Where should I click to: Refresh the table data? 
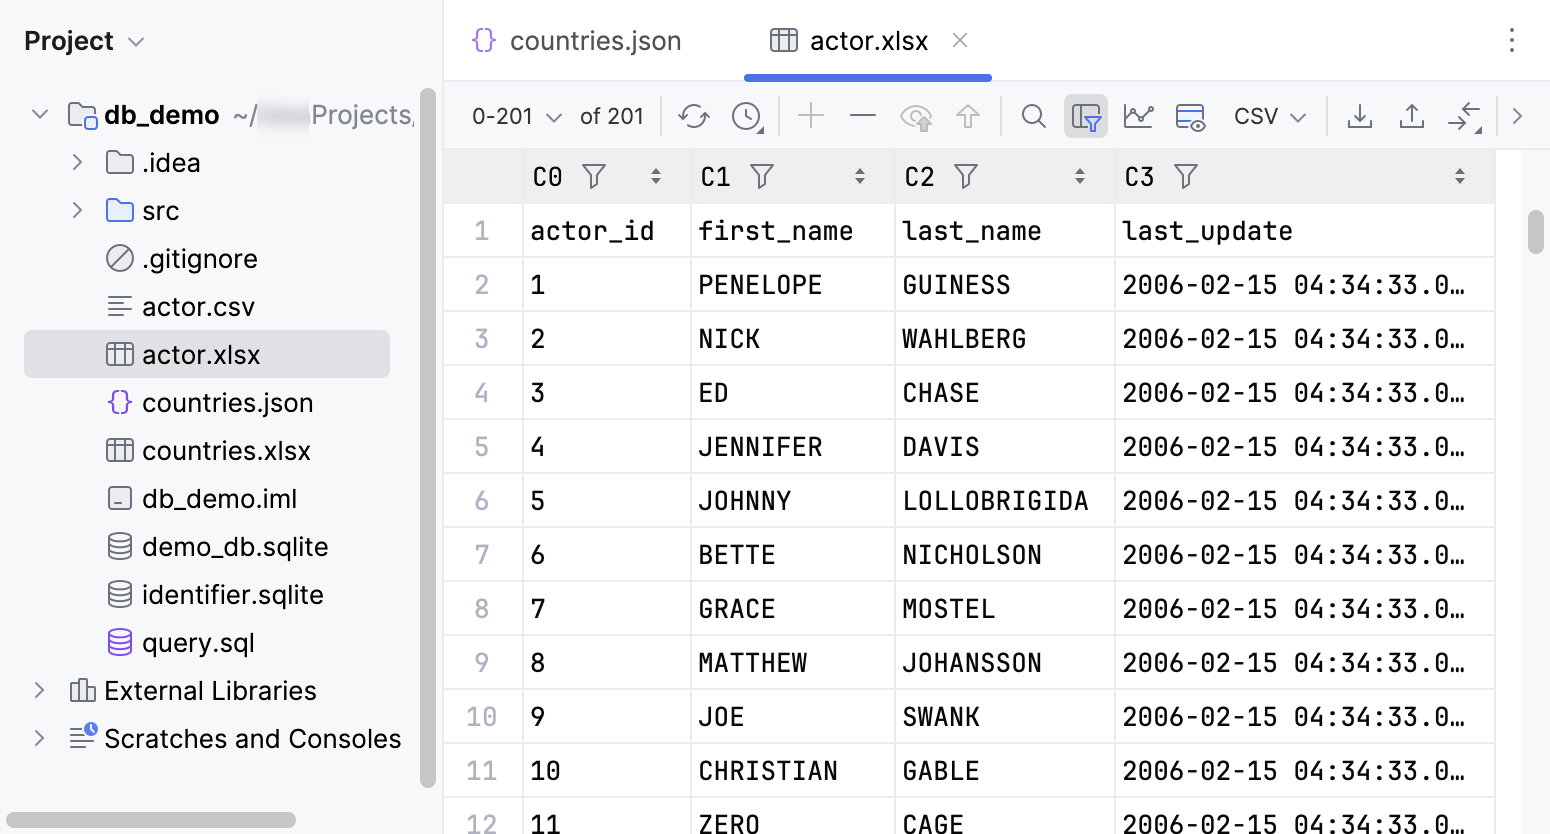pos(694,116)
